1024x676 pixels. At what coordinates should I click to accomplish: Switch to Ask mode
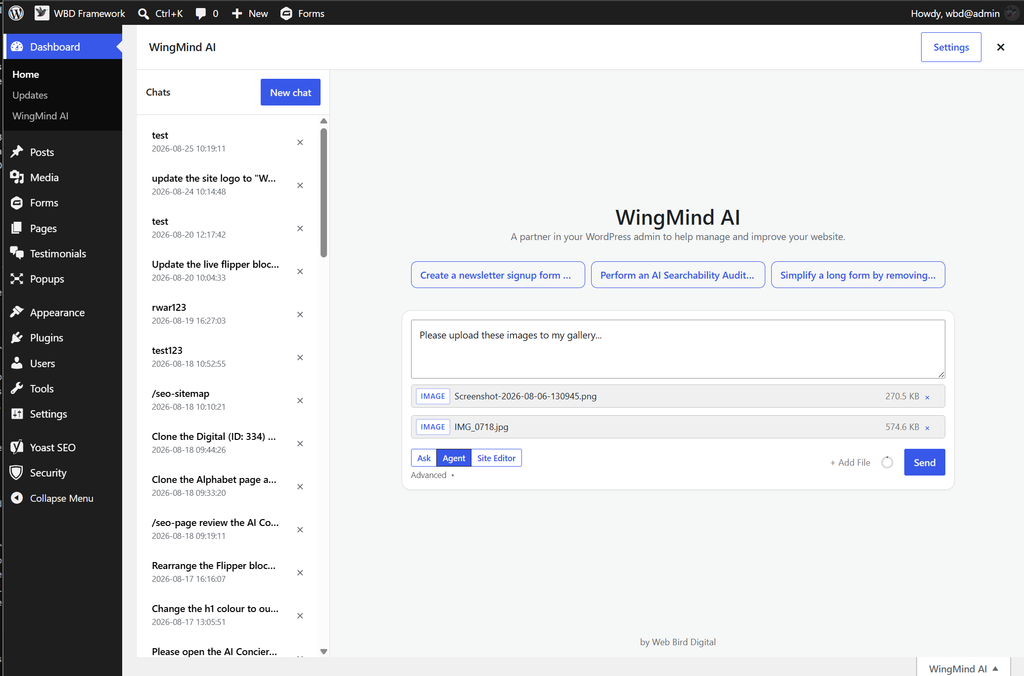point(424,458)
